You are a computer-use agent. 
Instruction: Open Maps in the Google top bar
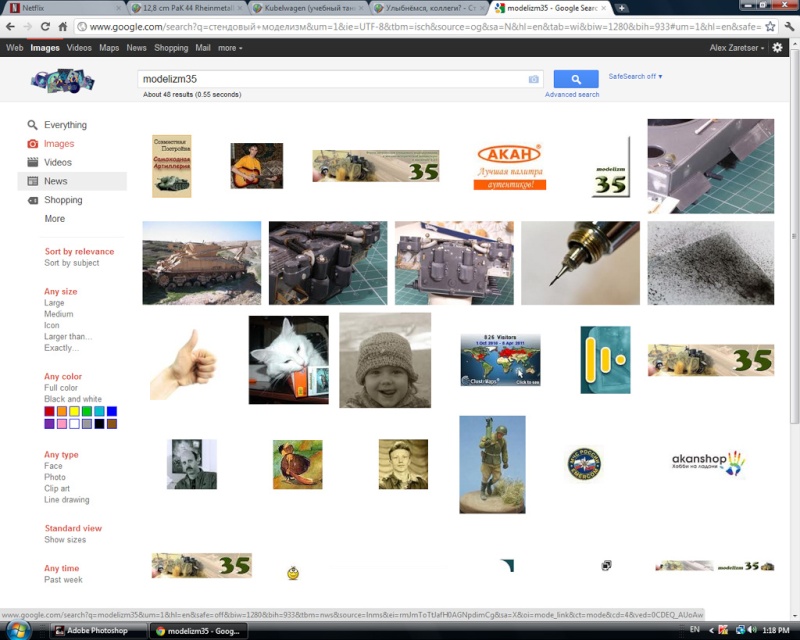pos(109,47)
